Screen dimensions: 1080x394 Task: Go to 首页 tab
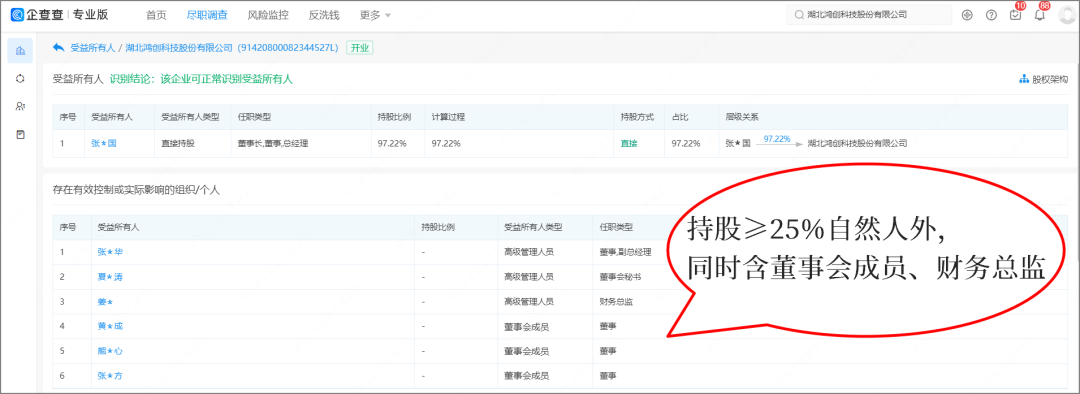coord(156,14)
